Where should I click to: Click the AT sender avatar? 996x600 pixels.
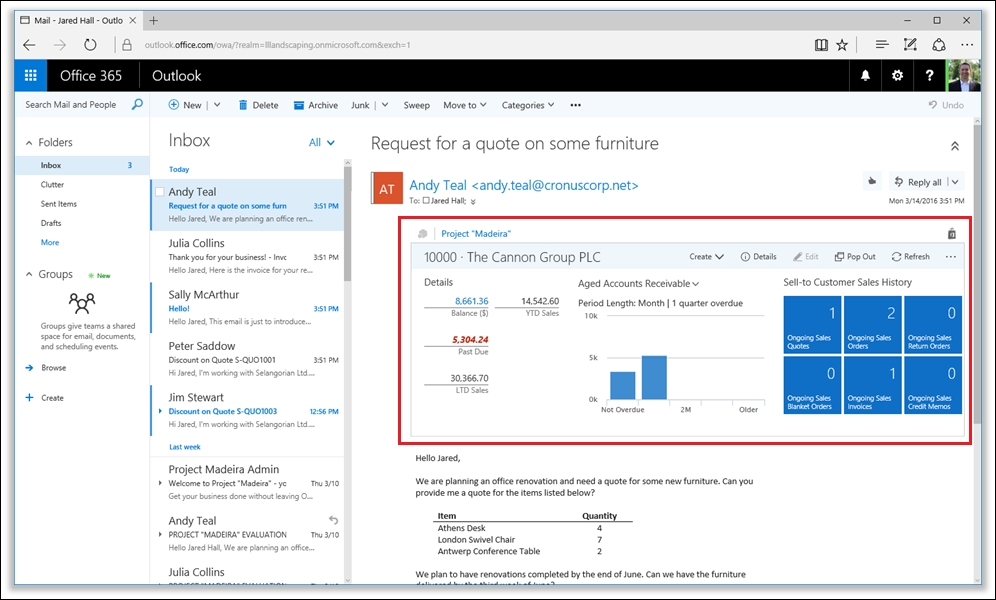pyautogui.click(x=387, y=188)
